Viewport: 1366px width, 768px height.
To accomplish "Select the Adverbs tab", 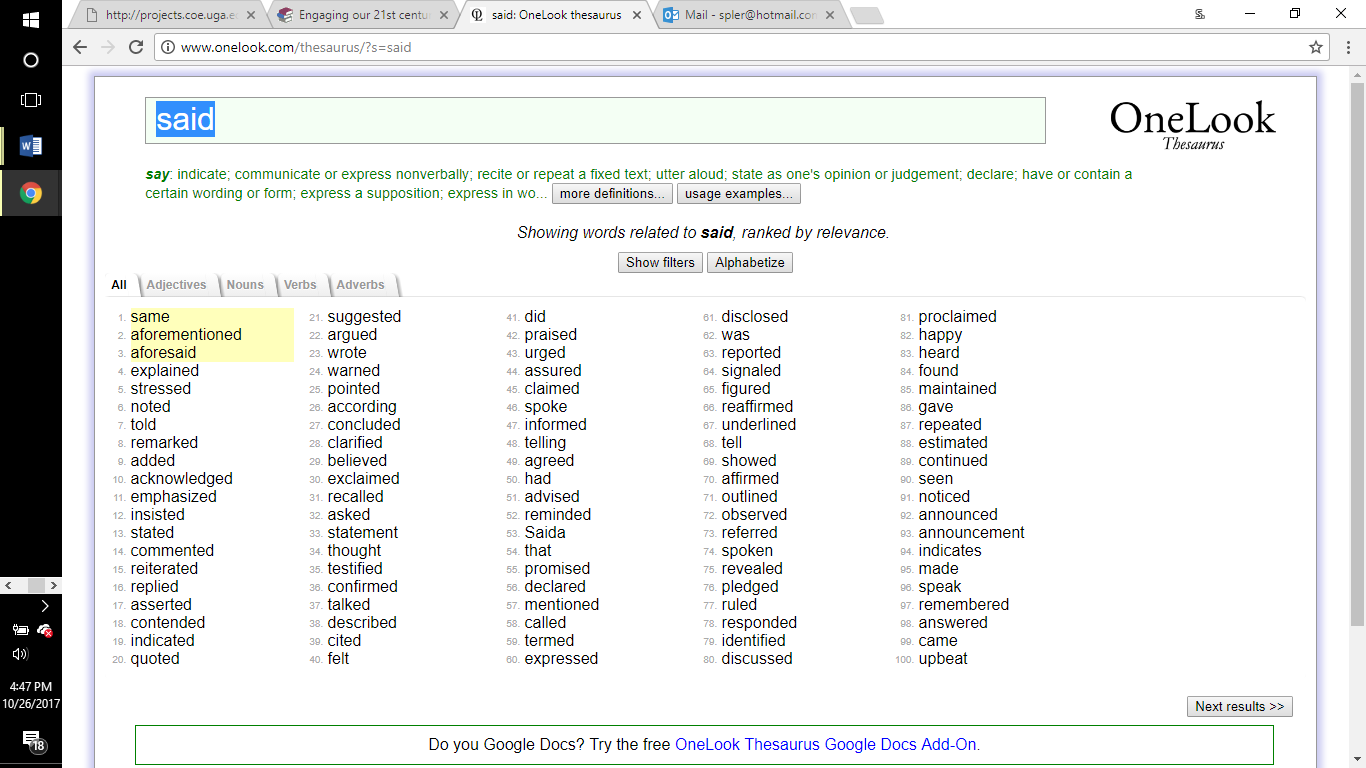I will coord(361,285).
